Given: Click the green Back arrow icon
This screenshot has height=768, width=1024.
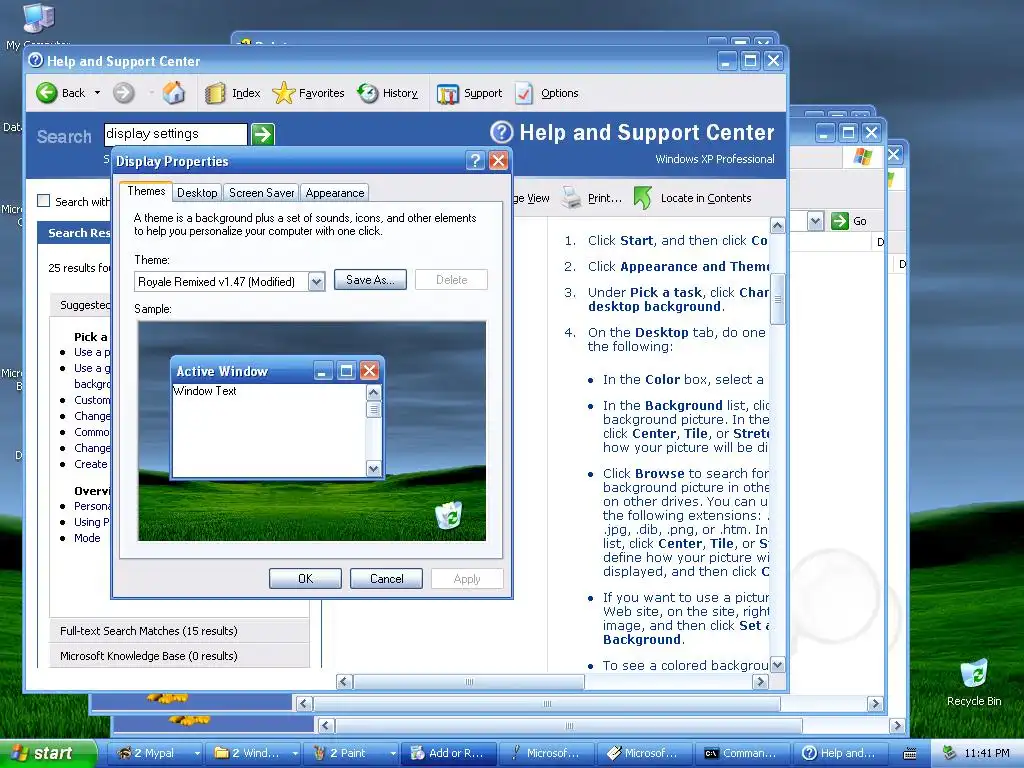Looking at the screenshot, I should [x=46, y=93].
